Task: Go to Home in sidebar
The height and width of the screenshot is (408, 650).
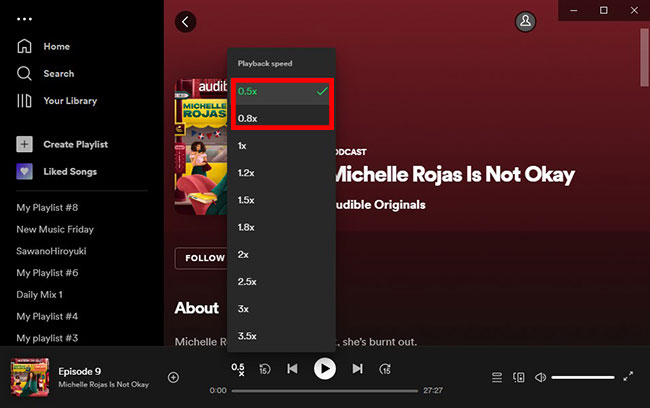Action: tap(43, 46)
